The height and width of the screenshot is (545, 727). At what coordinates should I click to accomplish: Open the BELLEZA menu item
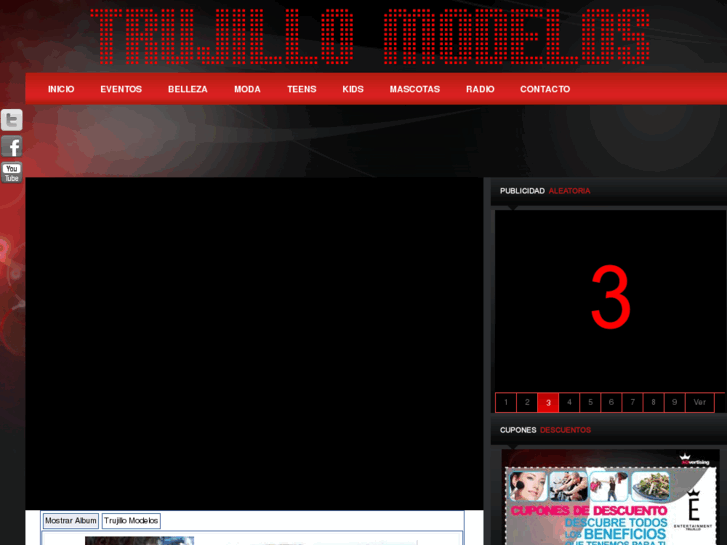pyautogui.click(x=188, y=89)
